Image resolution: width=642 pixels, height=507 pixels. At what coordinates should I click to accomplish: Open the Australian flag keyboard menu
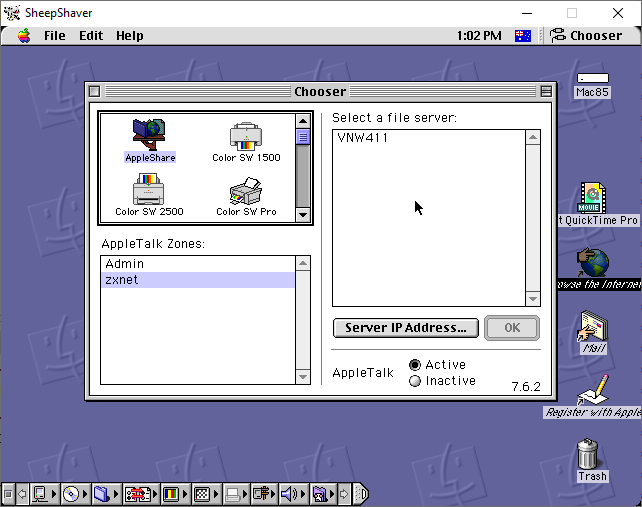tap(523, 36)
